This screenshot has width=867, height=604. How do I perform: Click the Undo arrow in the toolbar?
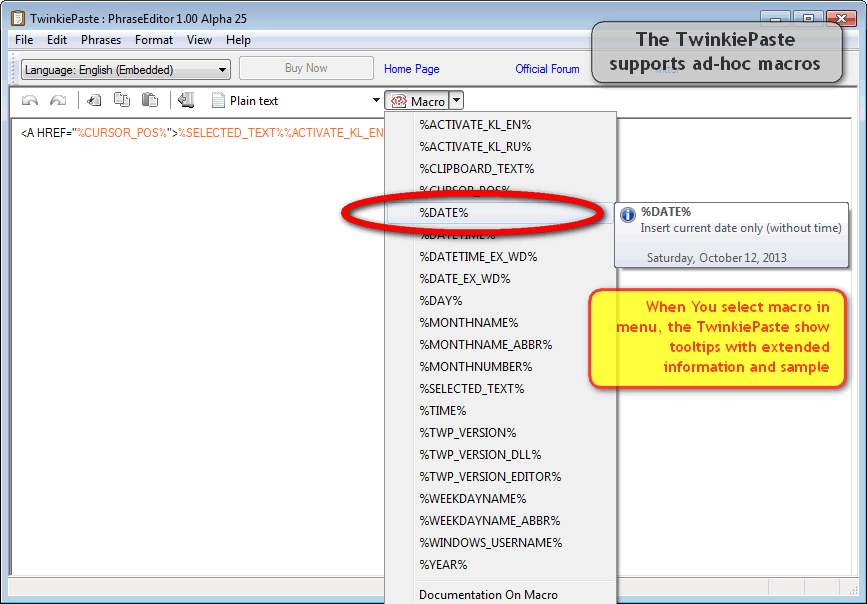(30, 101)
